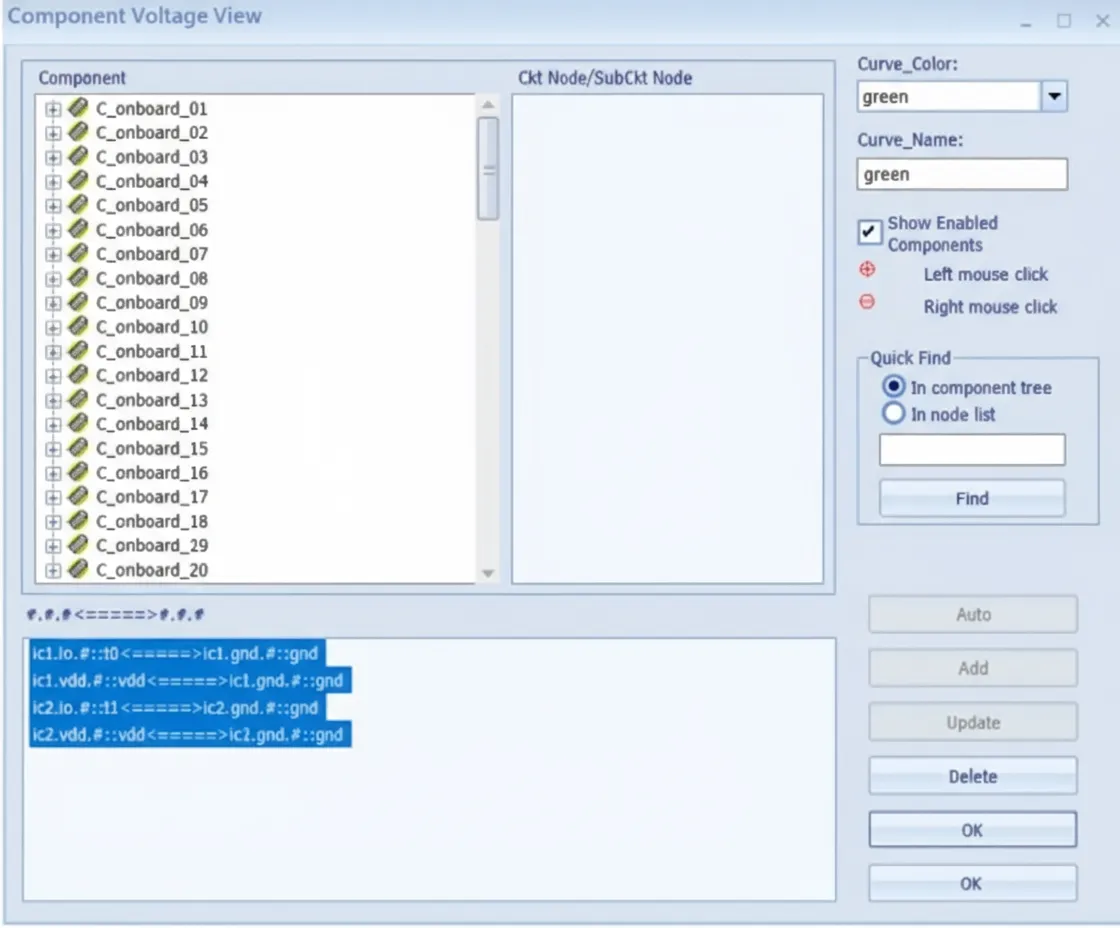The height and width of the screenshot is (928, 1120).
Task: Click the capacitor icon beside C_onboard_03
Action: (x=79, y=156)
